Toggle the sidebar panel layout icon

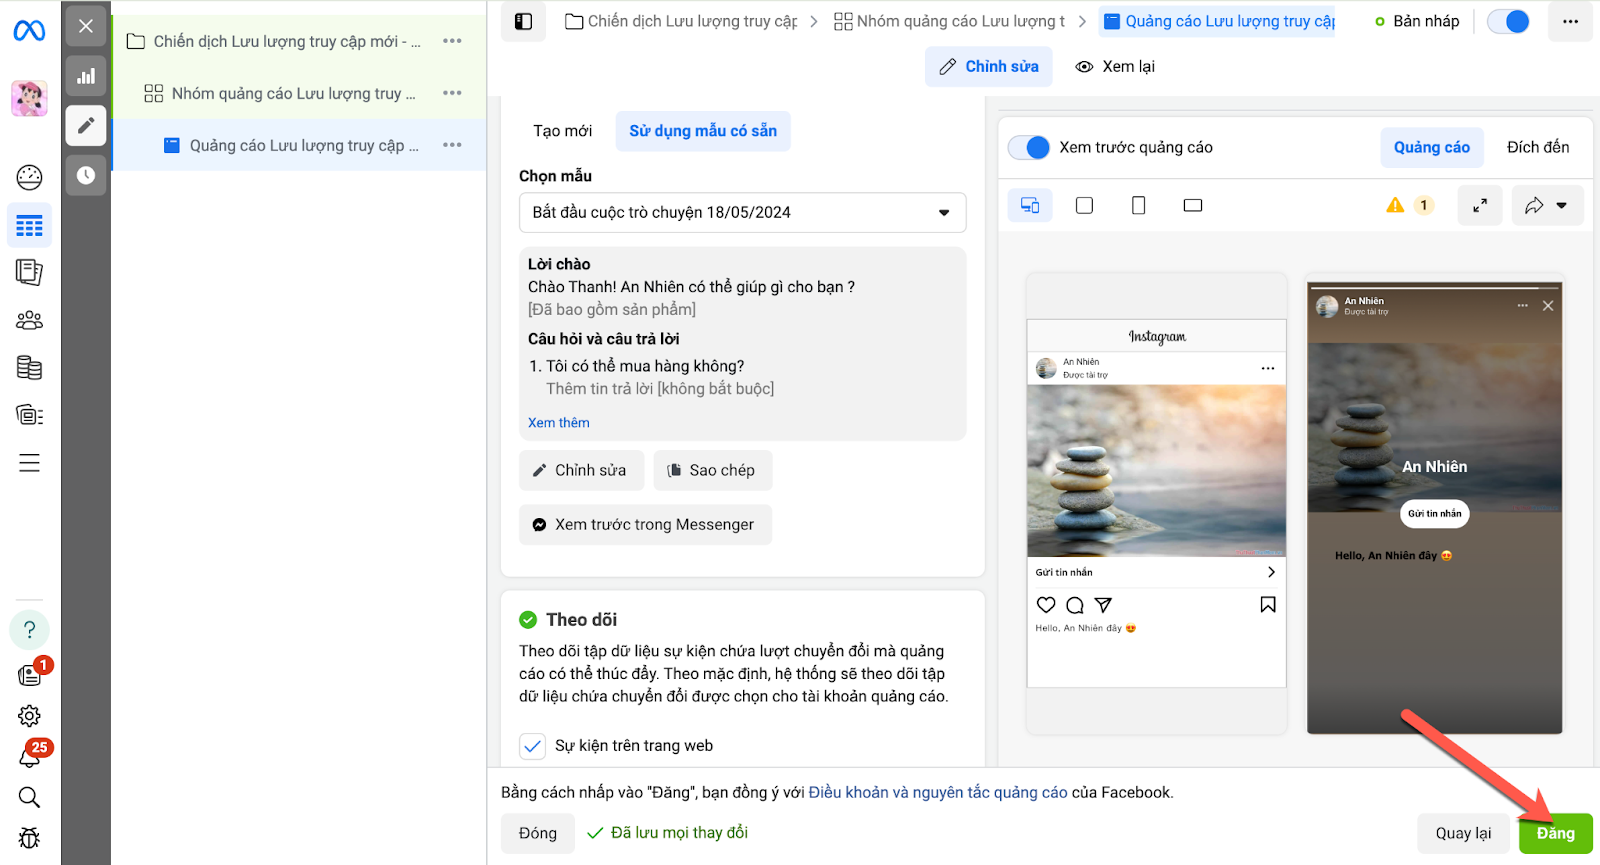tap(523, 21)
